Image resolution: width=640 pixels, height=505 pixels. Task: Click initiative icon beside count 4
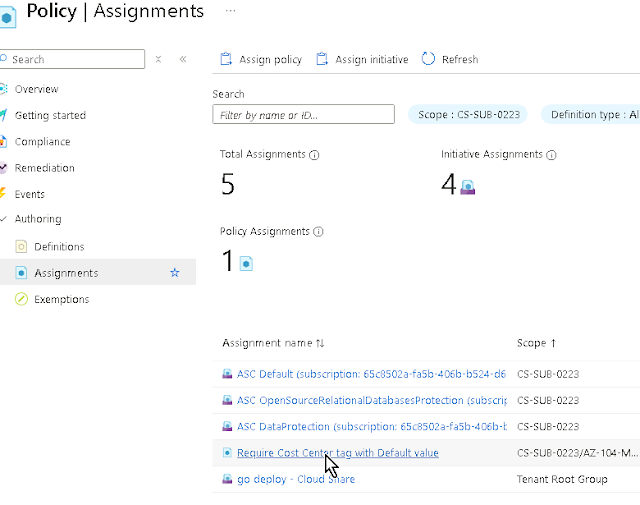click(468, 187)
